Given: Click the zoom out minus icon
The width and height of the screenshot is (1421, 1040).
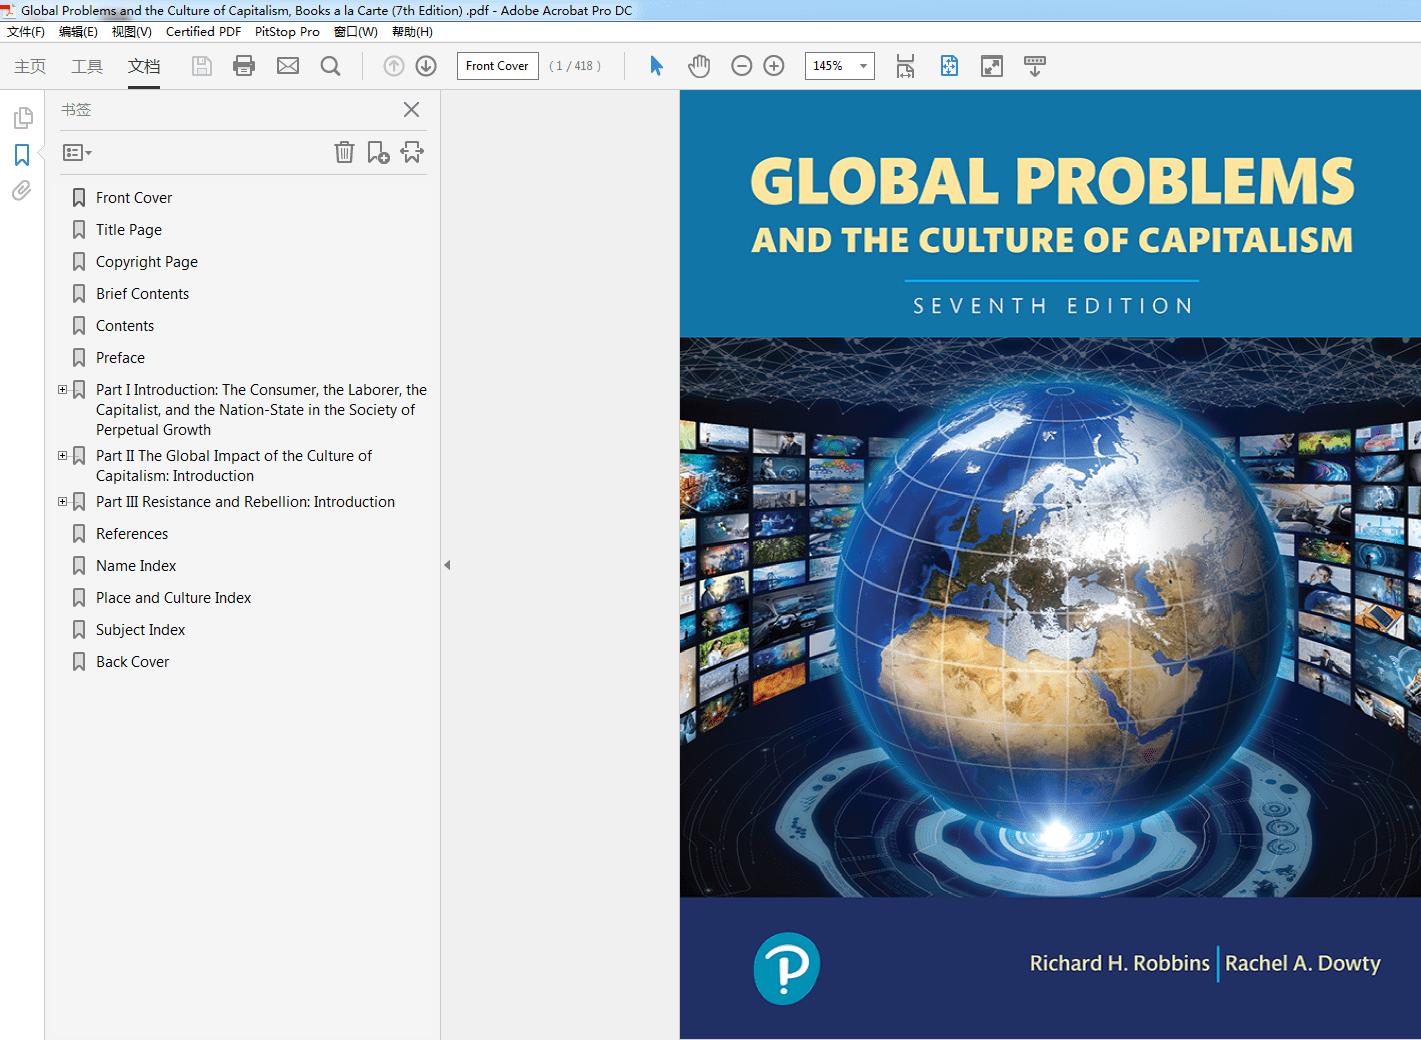Looking at the screenshot, I should pos(741,66).
